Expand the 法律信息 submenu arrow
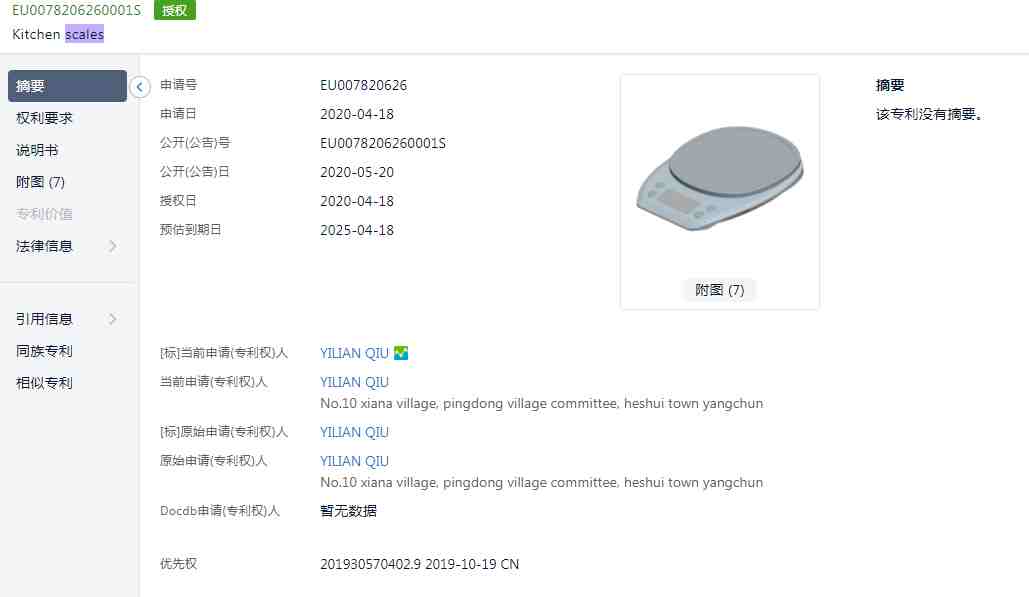 coord(113,246)
